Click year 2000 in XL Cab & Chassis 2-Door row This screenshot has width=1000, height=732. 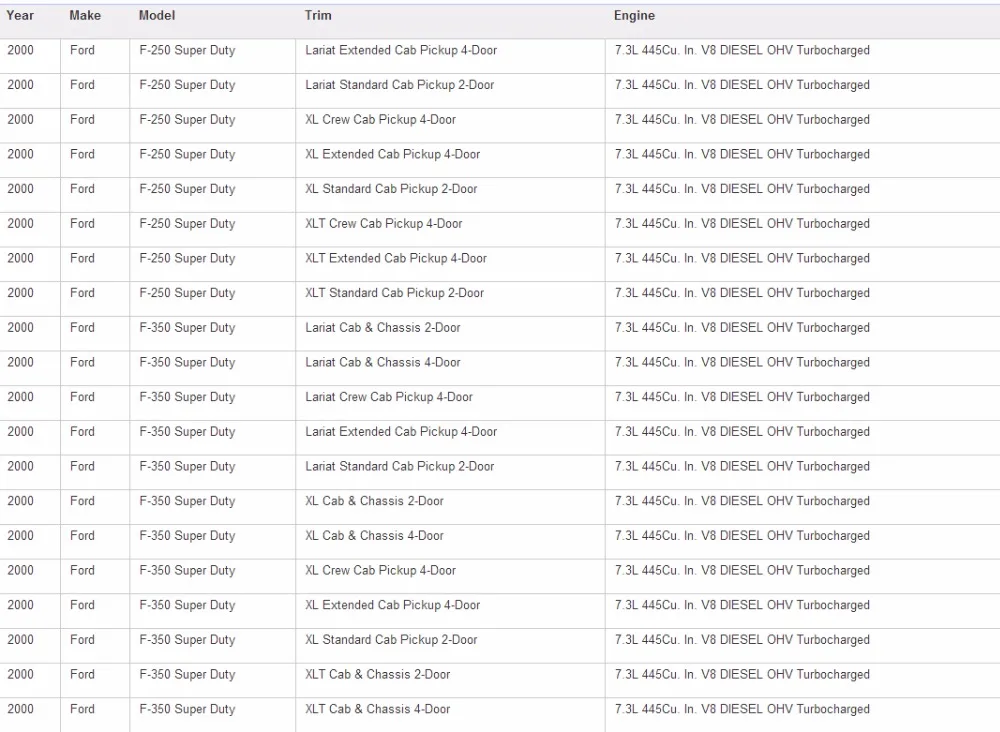tap(20, 501)
